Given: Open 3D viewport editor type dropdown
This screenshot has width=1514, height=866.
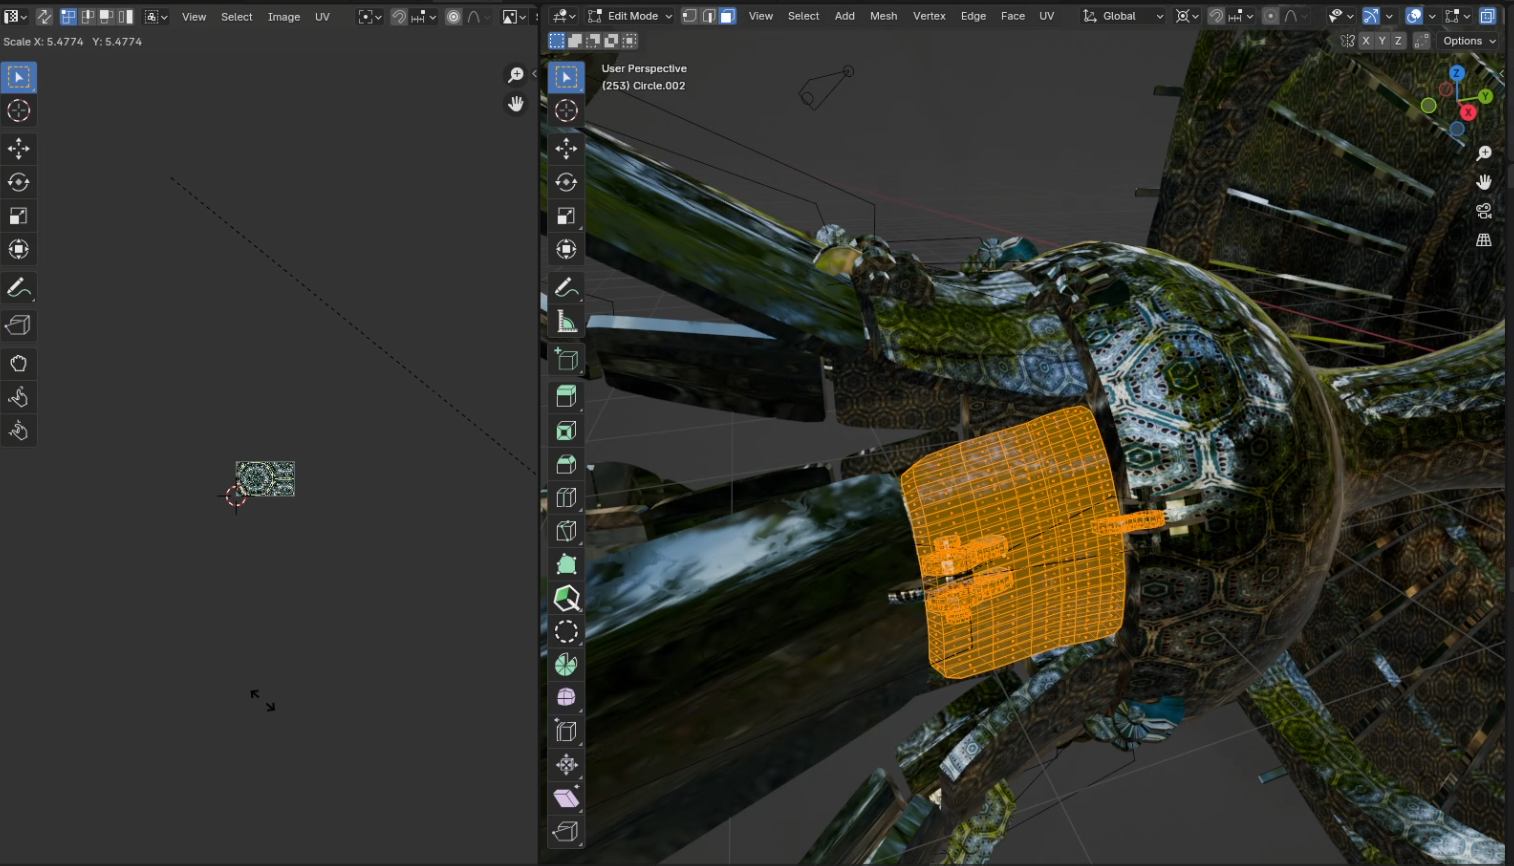Looking at the screenshot, I should coord(564,16).
